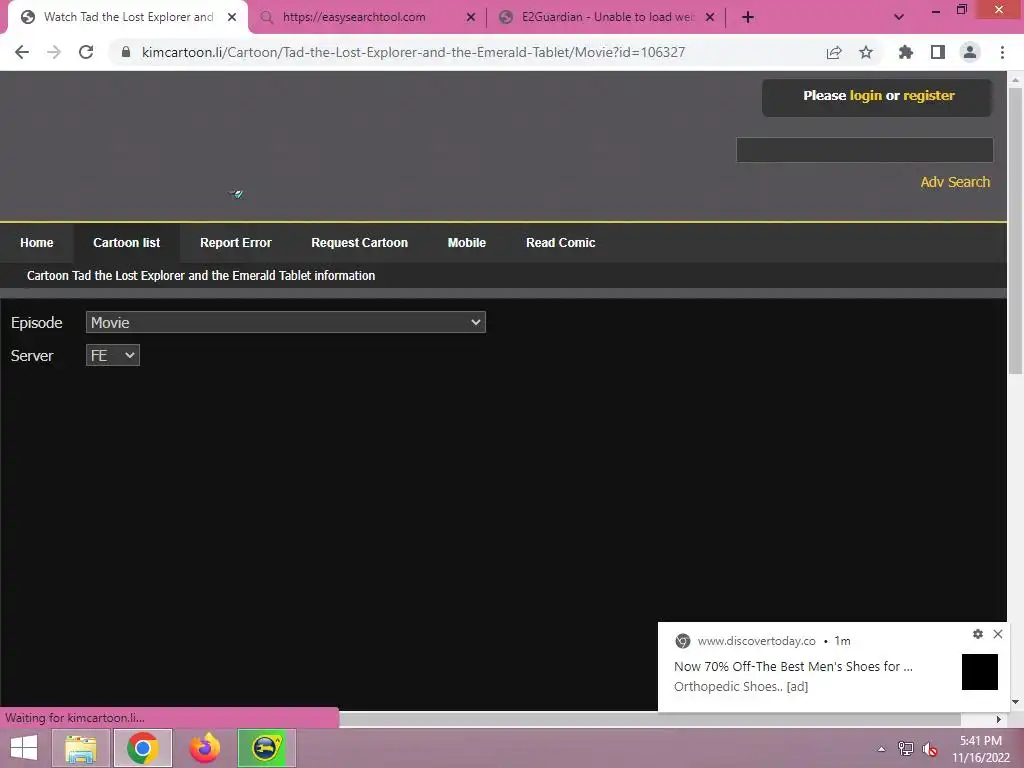This screenshot has width=1024, height=768.
Task: Click the Cartoon Tad the Lost Explorer information heading
Action: pyautogui.click(x=200, y=276)
